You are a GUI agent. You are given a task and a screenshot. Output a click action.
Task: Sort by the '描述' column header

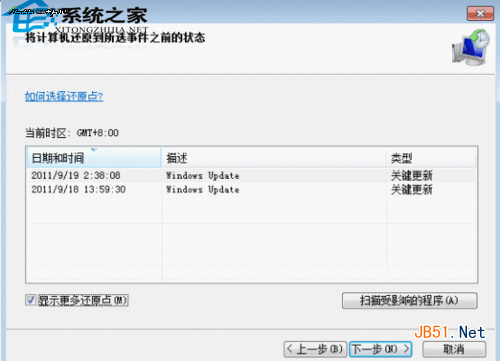tap(274, 158)
